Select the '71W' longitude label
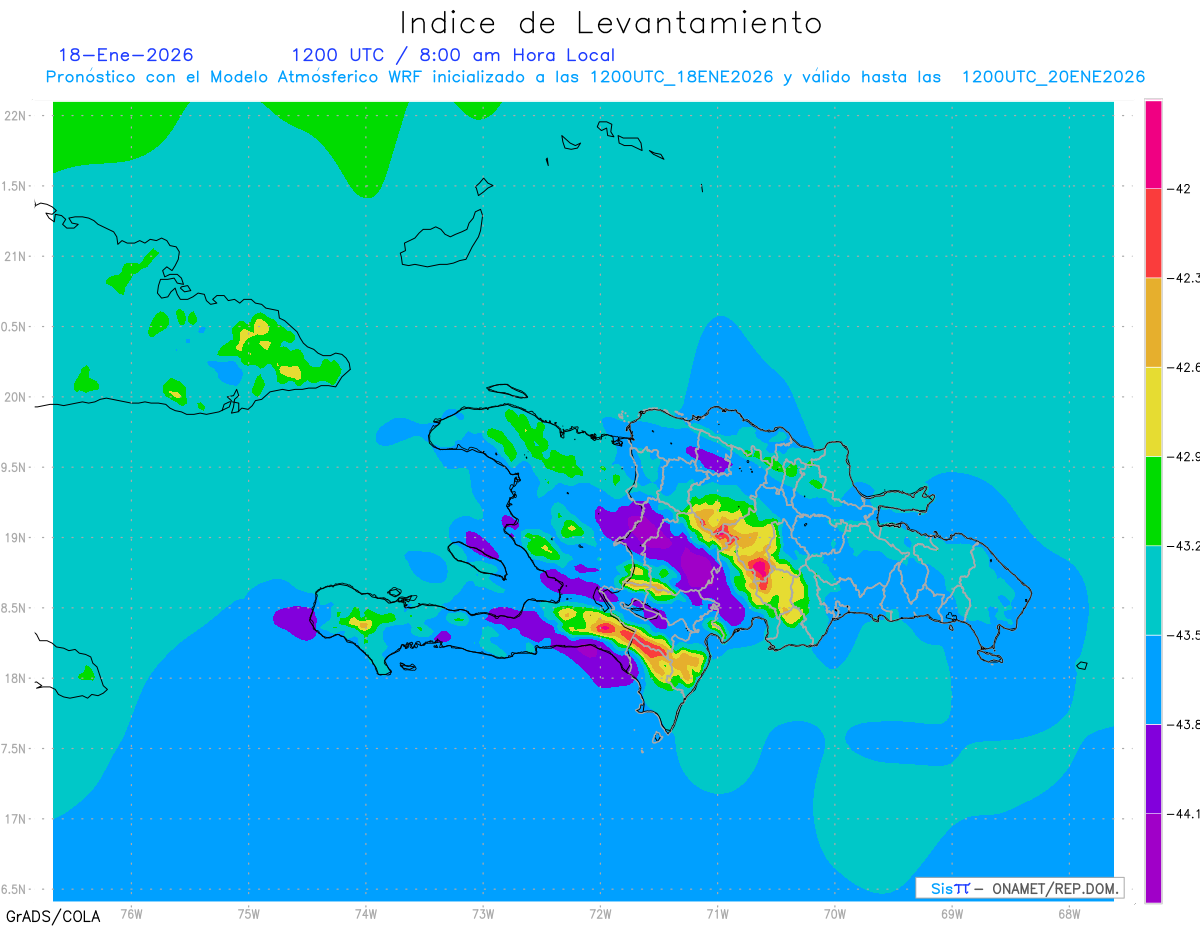This screenshot has height=927, width=1200. tap(717, 913)
